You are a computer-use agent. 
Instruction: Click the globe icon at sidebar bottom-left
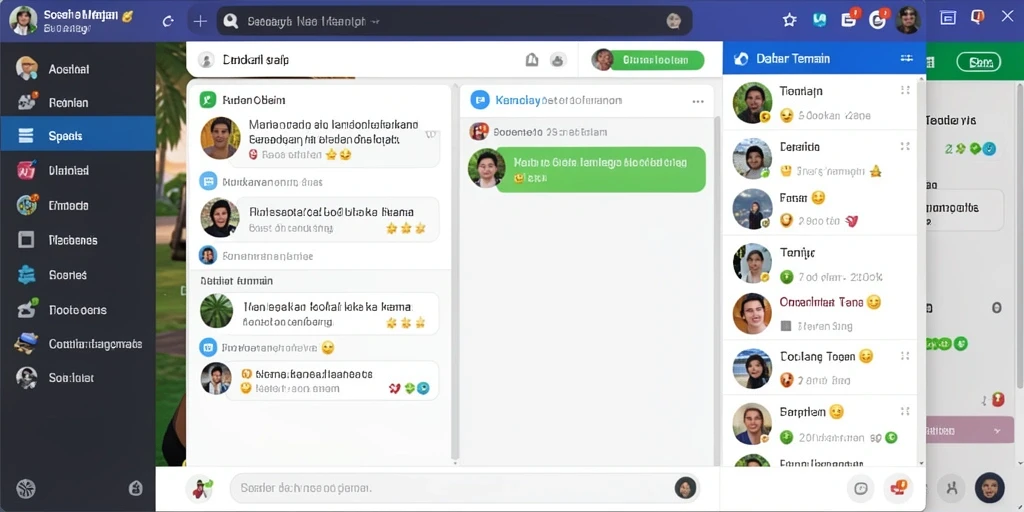(x=25, y=488)
